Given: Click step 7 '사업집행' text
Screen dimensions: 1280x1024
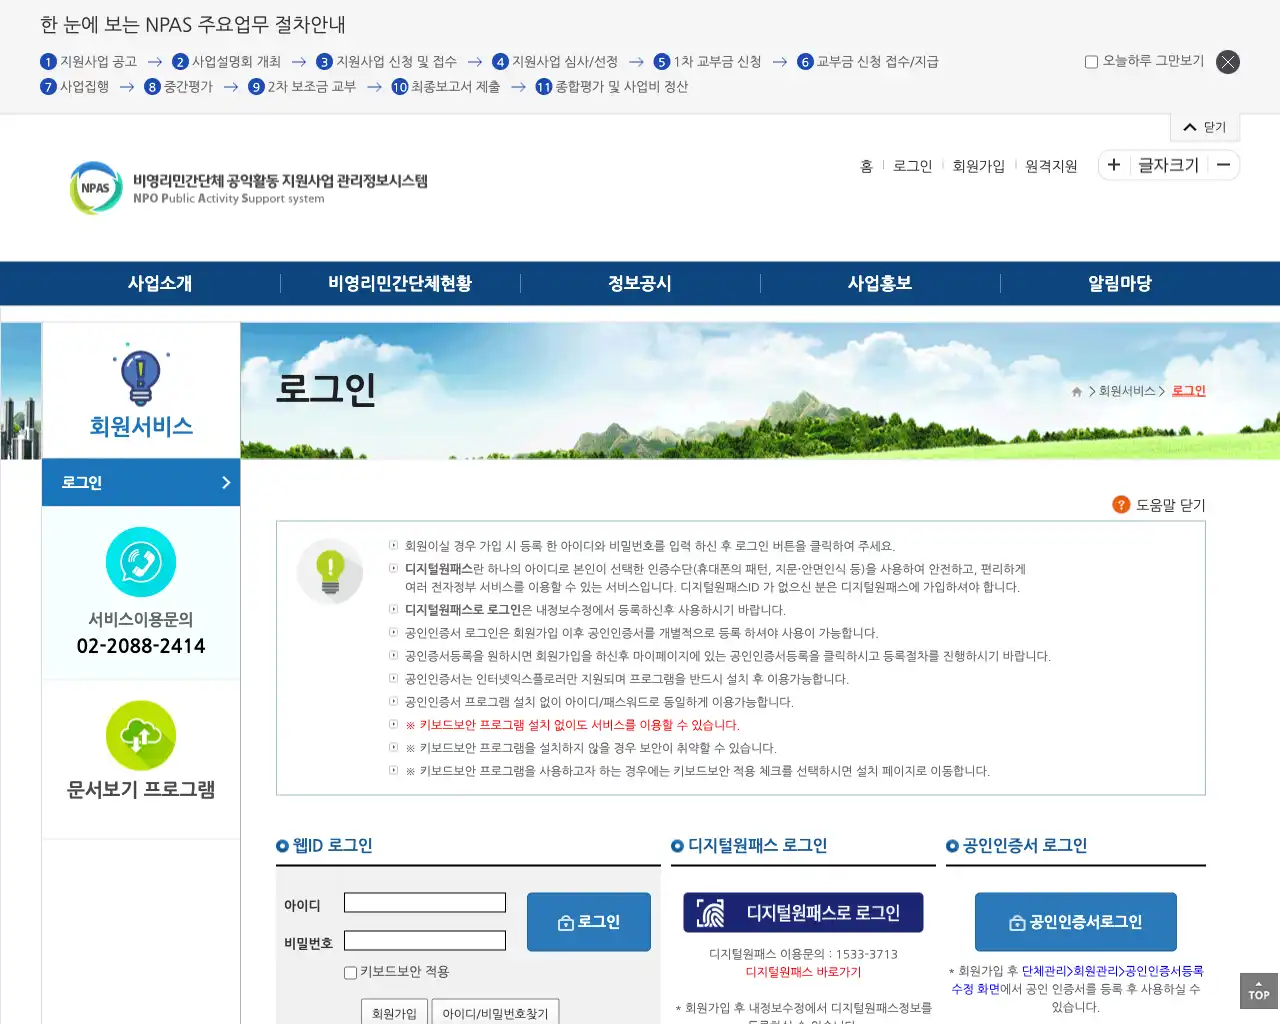Looking at the screenshot, I should click(84, 87).
